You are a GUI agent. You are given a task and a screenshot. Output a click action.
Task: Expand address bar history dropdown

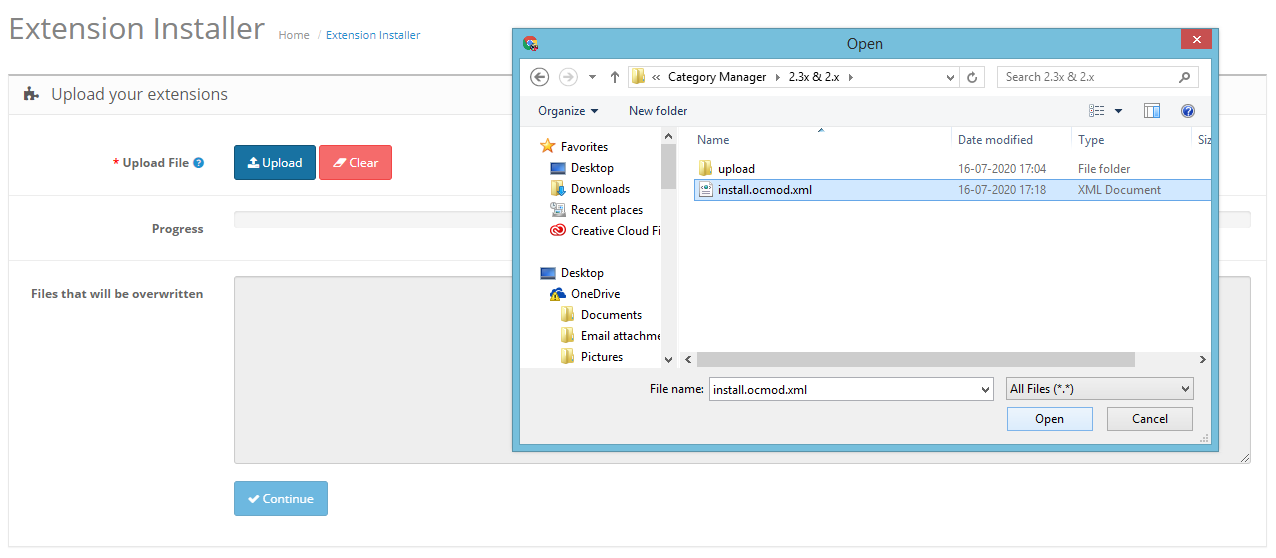[x=950, y=77]
